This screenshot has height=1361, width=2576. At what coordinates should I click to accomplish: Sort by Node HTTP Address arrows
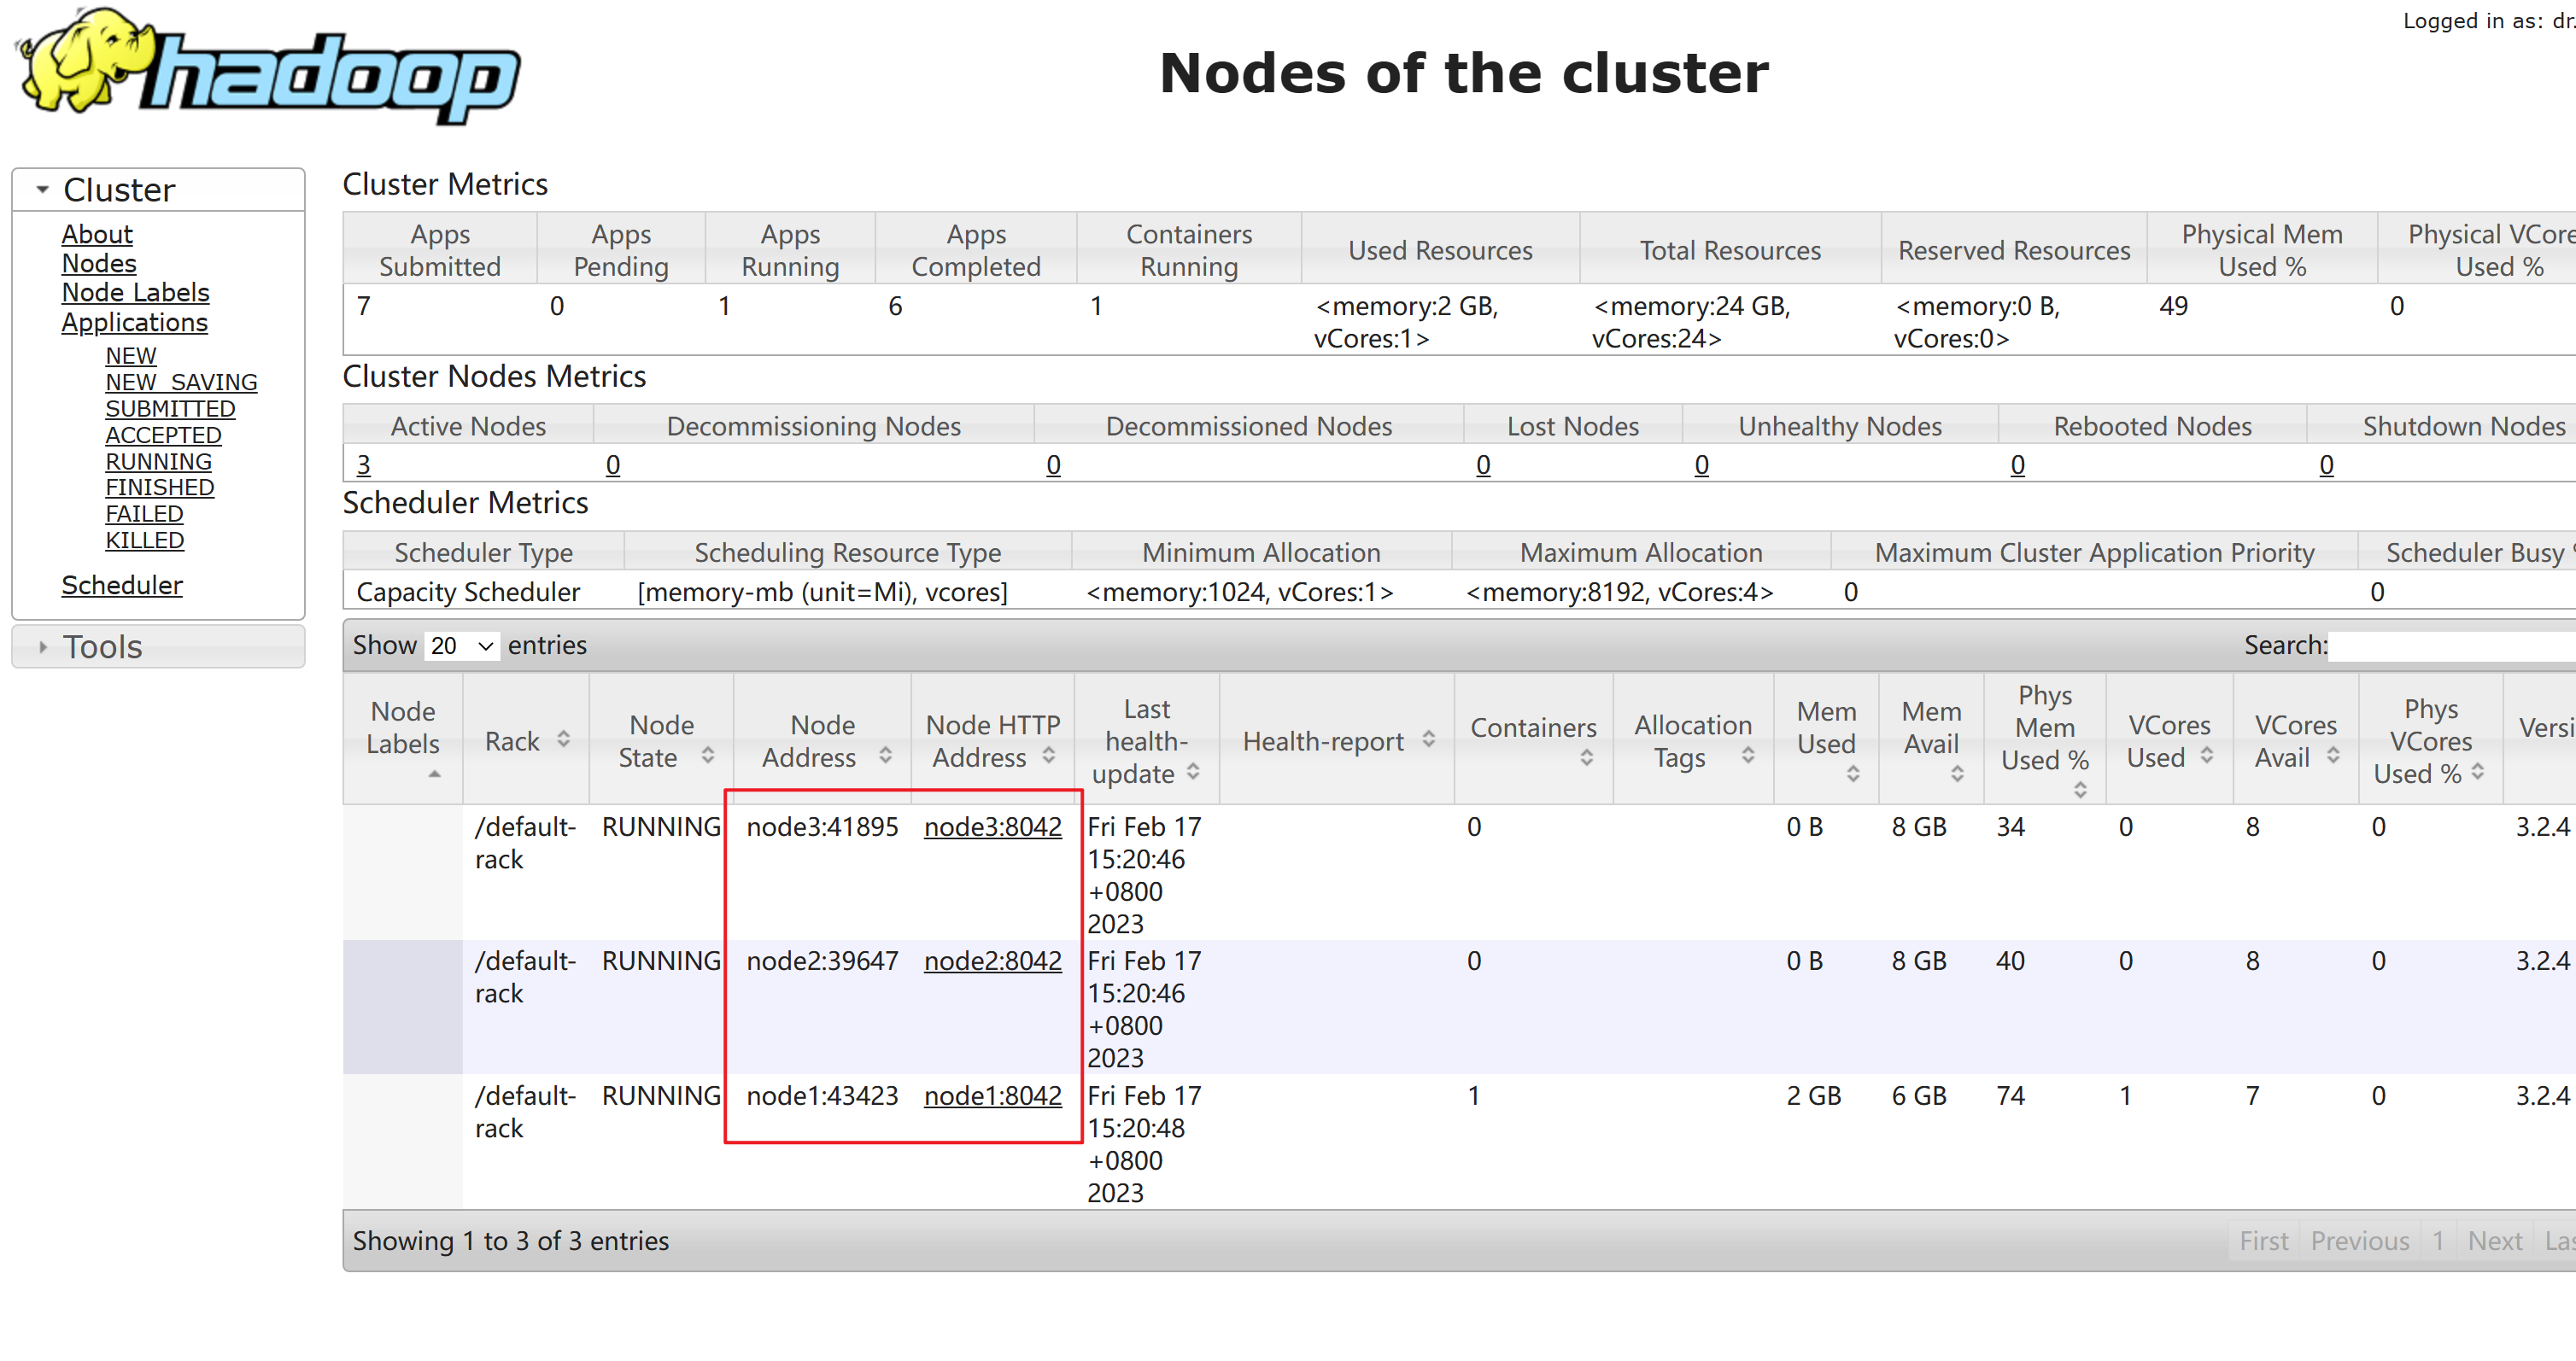click(x=1048, y=755)
